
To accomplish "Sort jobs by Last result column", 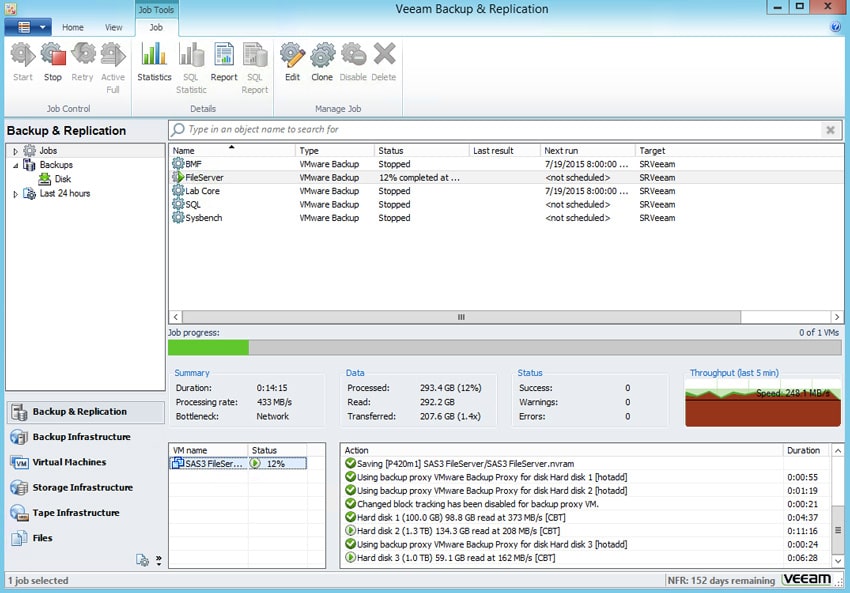I will [504, 150].
